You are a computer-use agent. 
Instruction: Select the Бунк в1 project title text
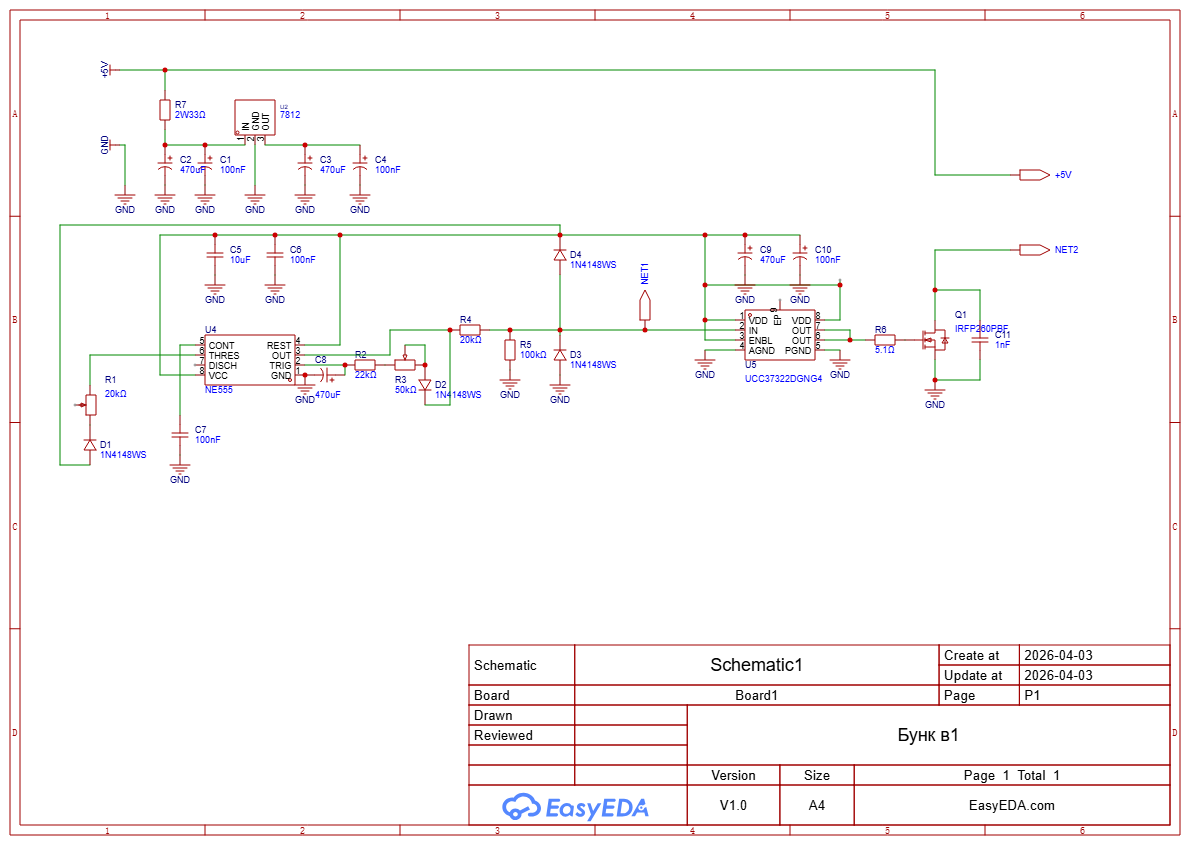[928, 735]
